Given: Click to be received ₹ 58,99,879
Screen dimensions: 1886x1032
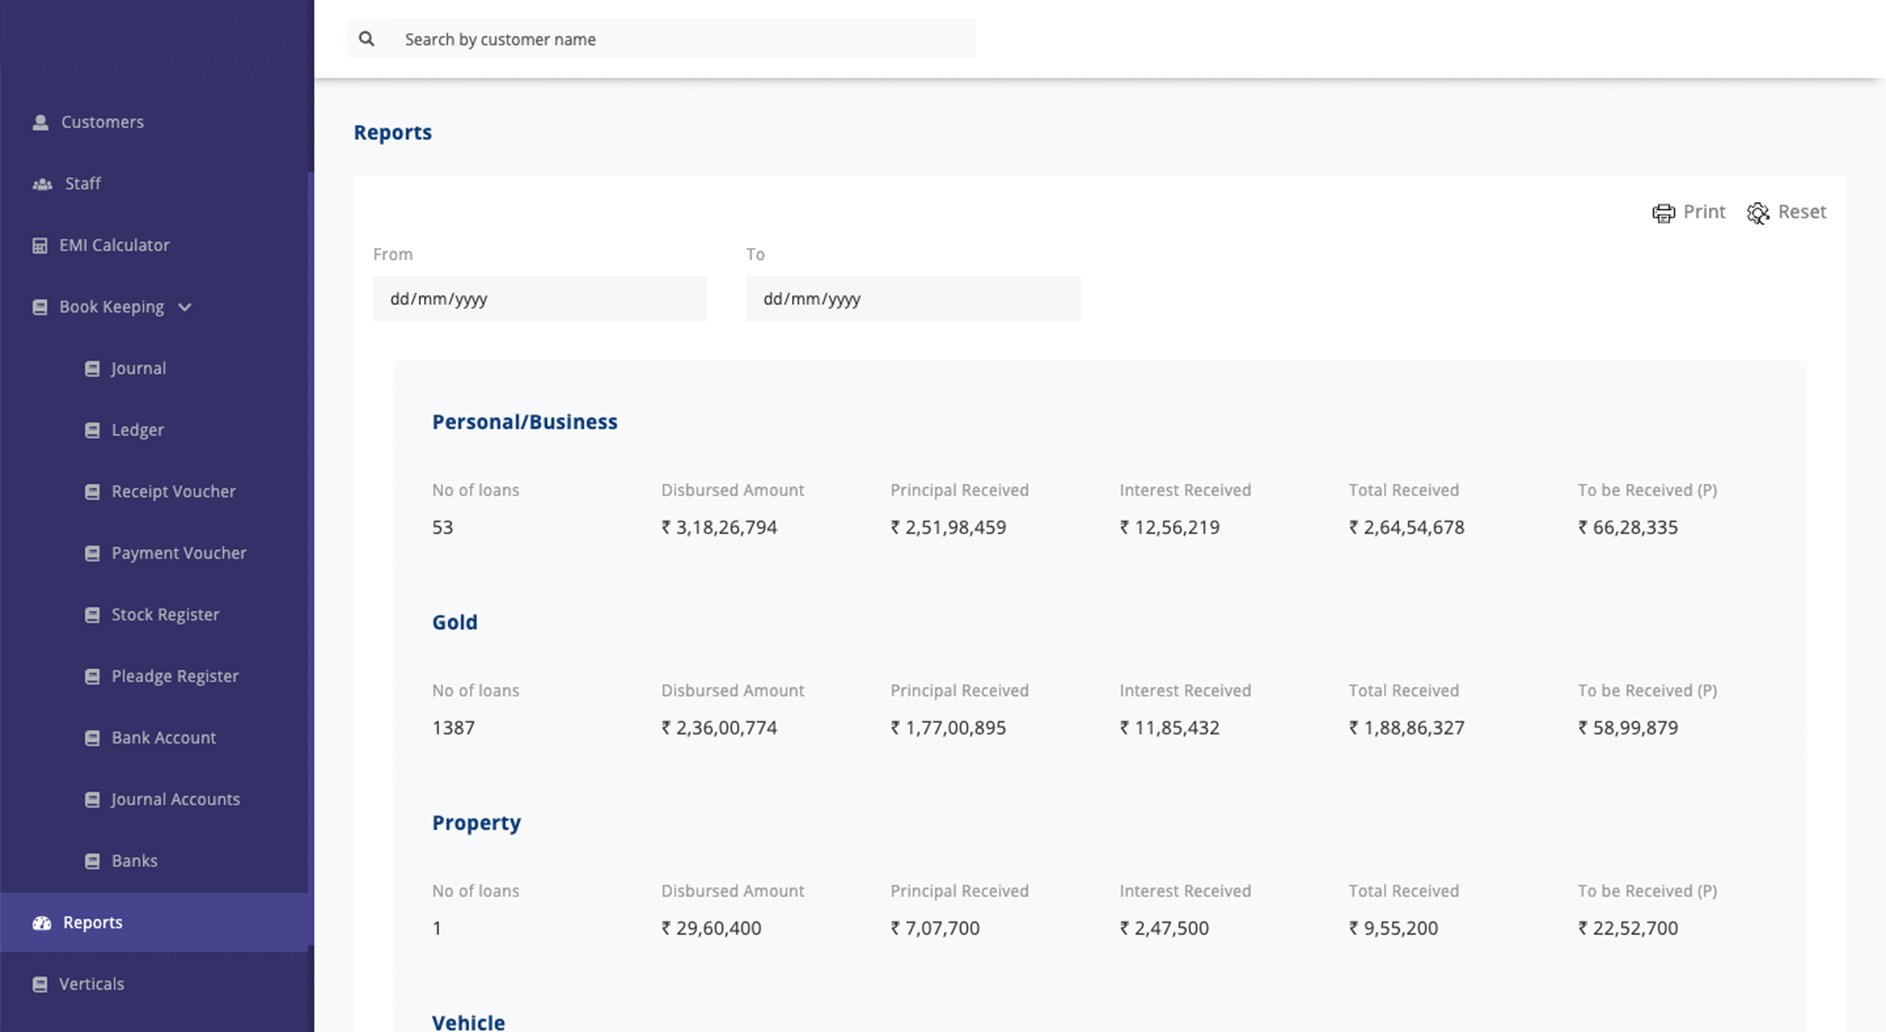Looking at the screenshot, I should (1628, 728).
